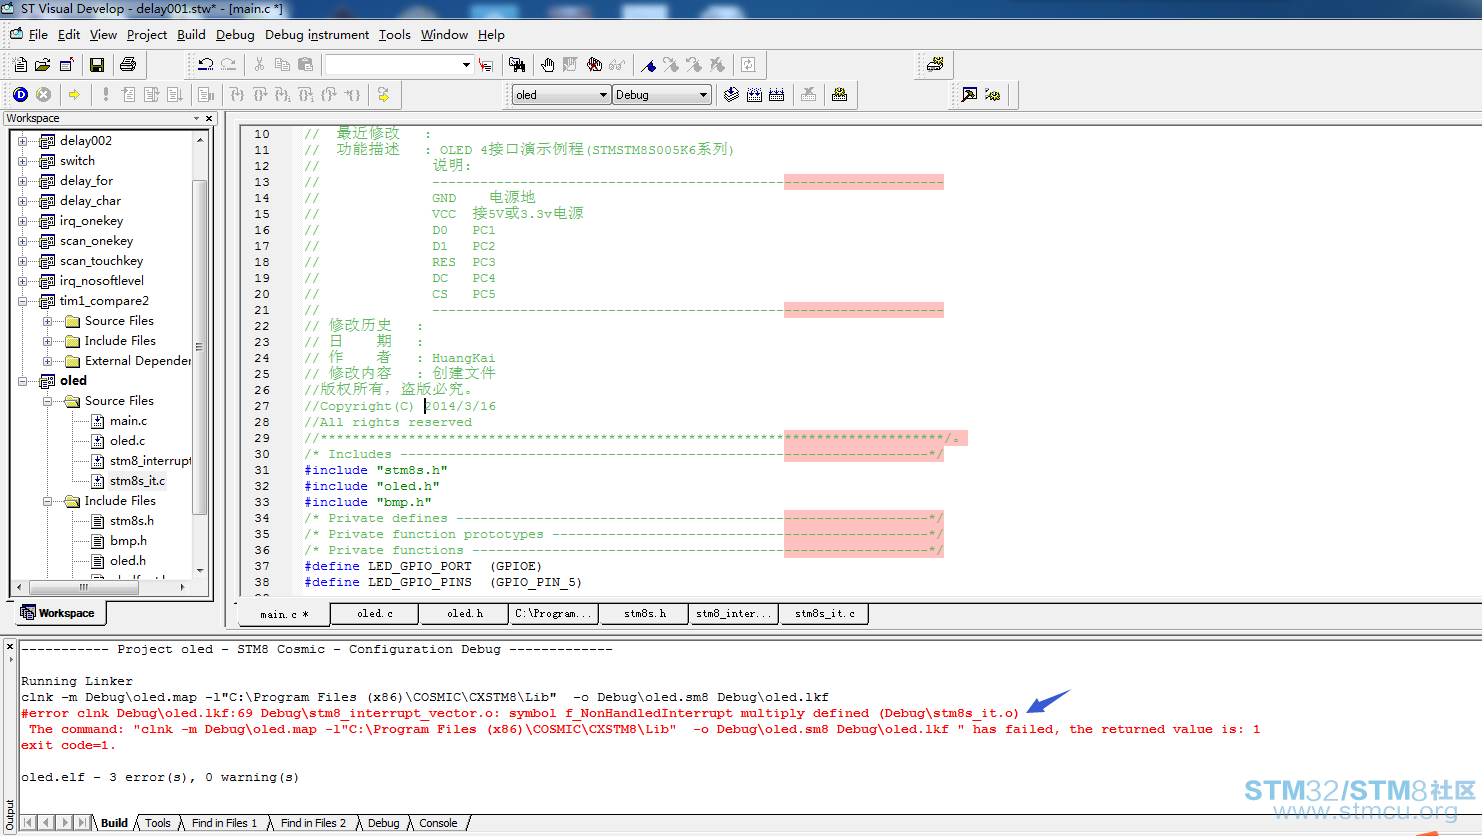Open the Debug instrument menu
The height and width of the screenshot is (836, 1482).
(317, 34)
